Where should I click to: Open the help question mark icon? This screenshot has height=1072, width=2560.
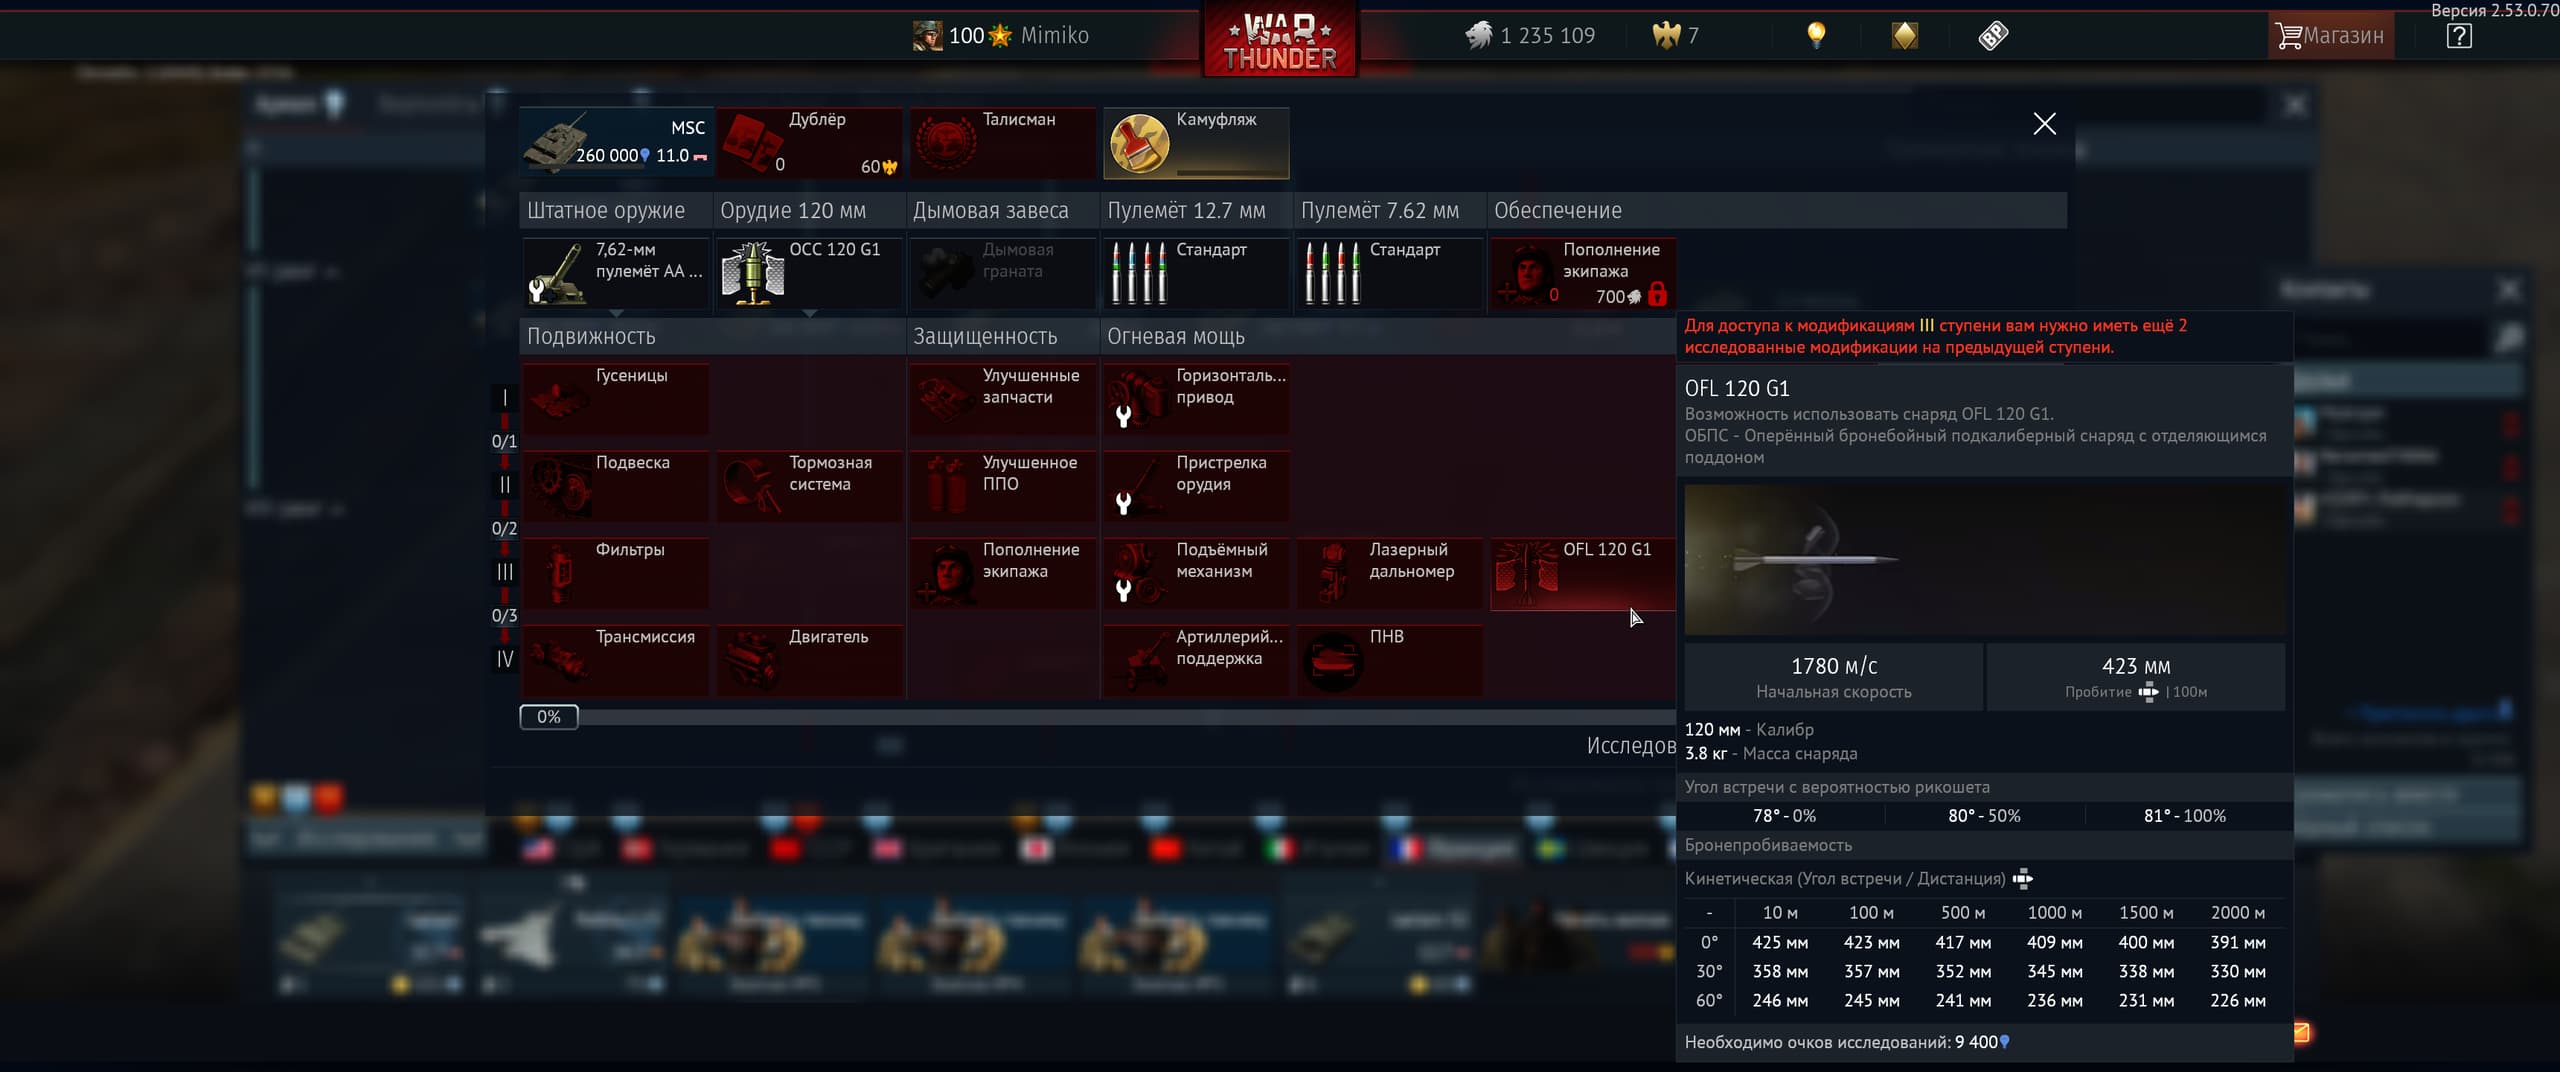(x=2459, y=37)
